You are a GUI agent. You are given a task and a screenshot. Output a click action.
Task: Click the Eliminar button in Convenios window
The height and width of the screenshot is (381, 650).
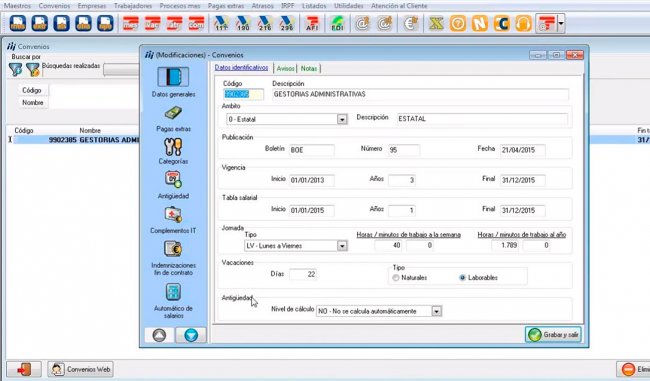point(633,369)
